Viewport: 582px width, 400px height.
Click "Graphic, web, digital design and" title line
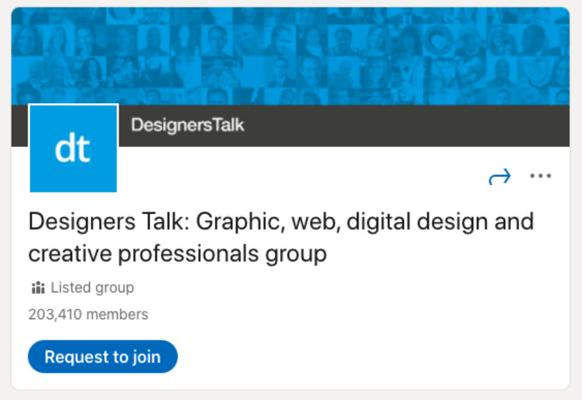click(365, 222)
